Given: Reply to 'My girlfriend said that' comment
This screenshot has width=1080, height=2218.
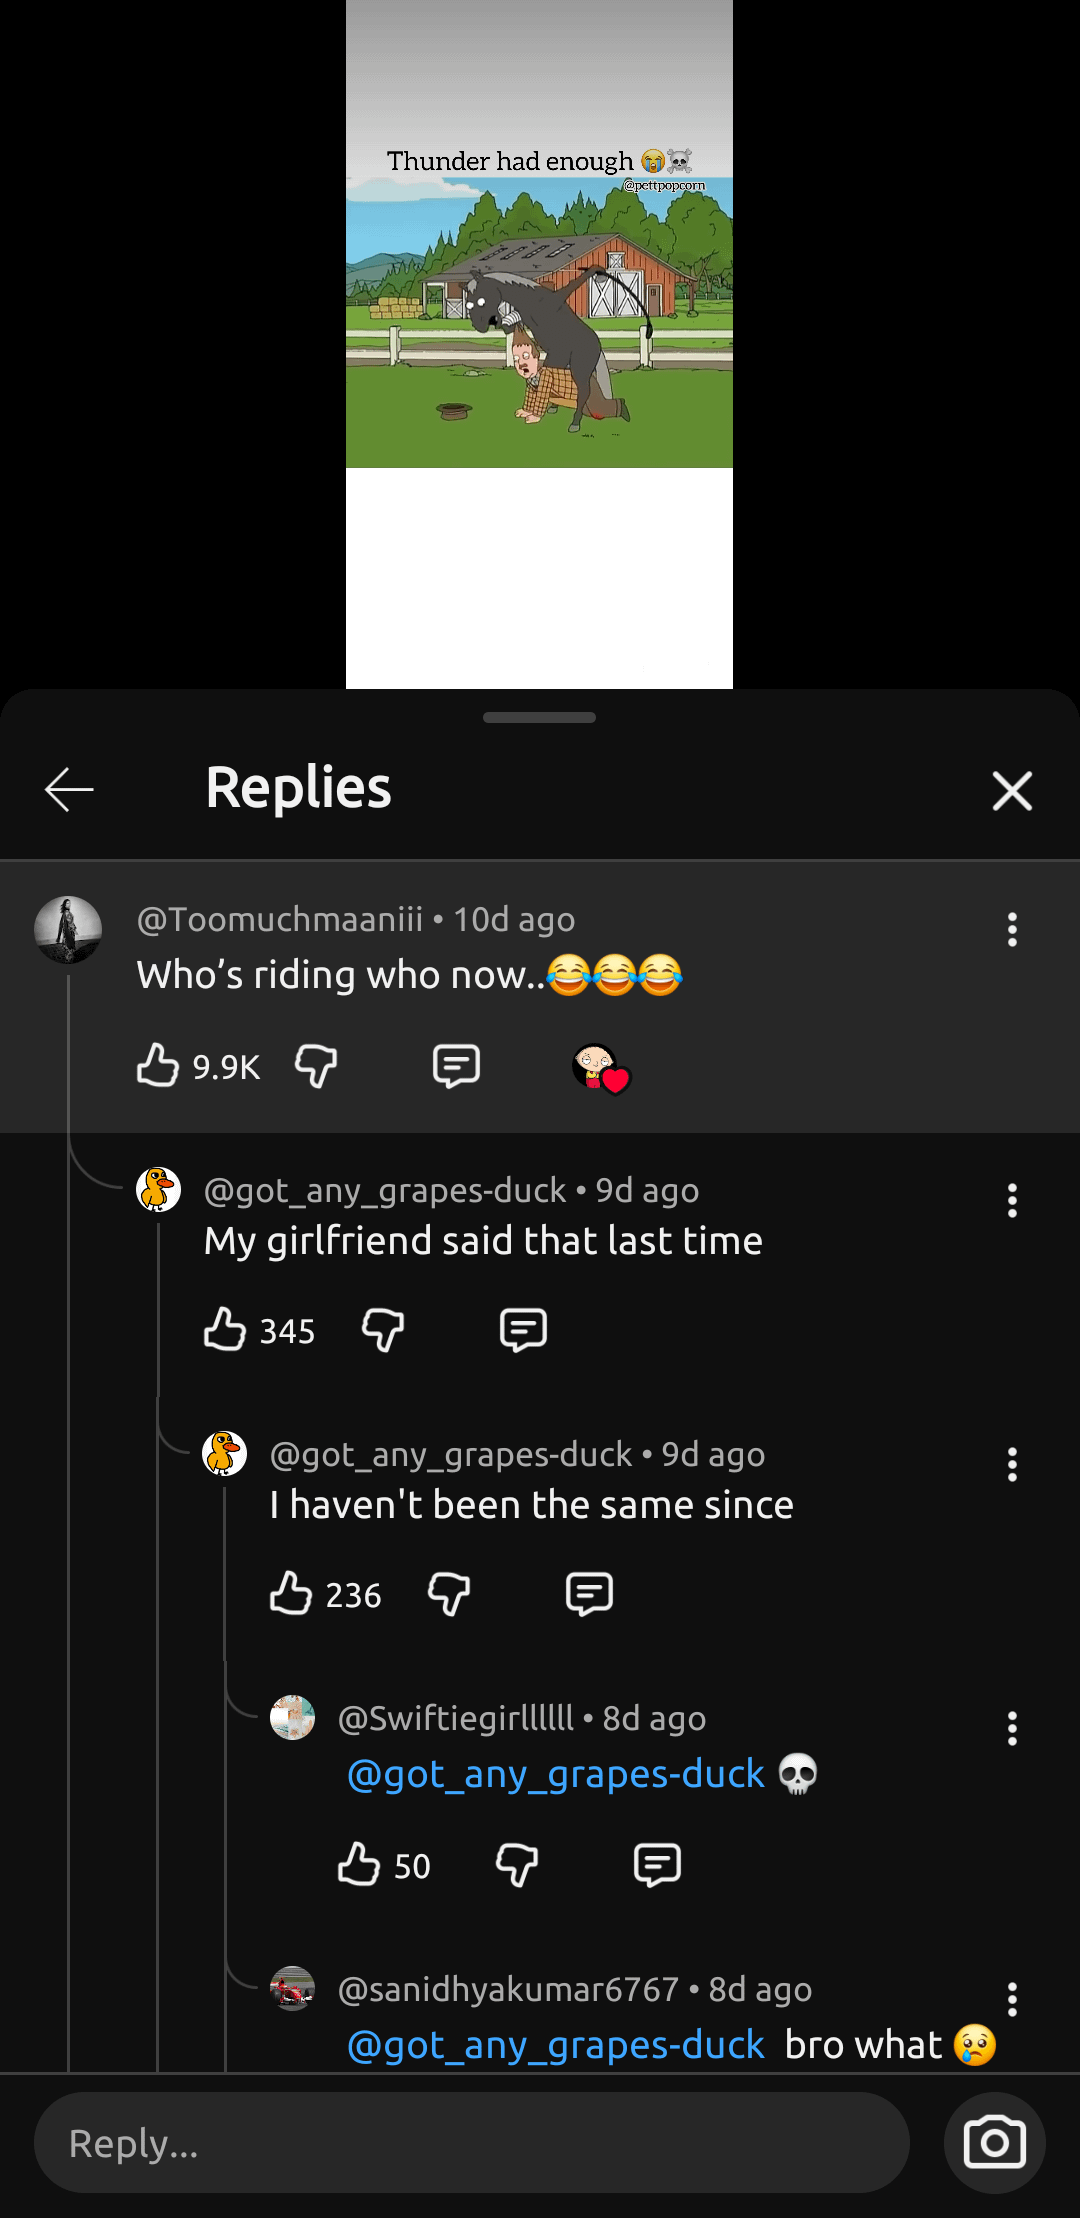Looking at the screenshot, I should point(523,1330).
